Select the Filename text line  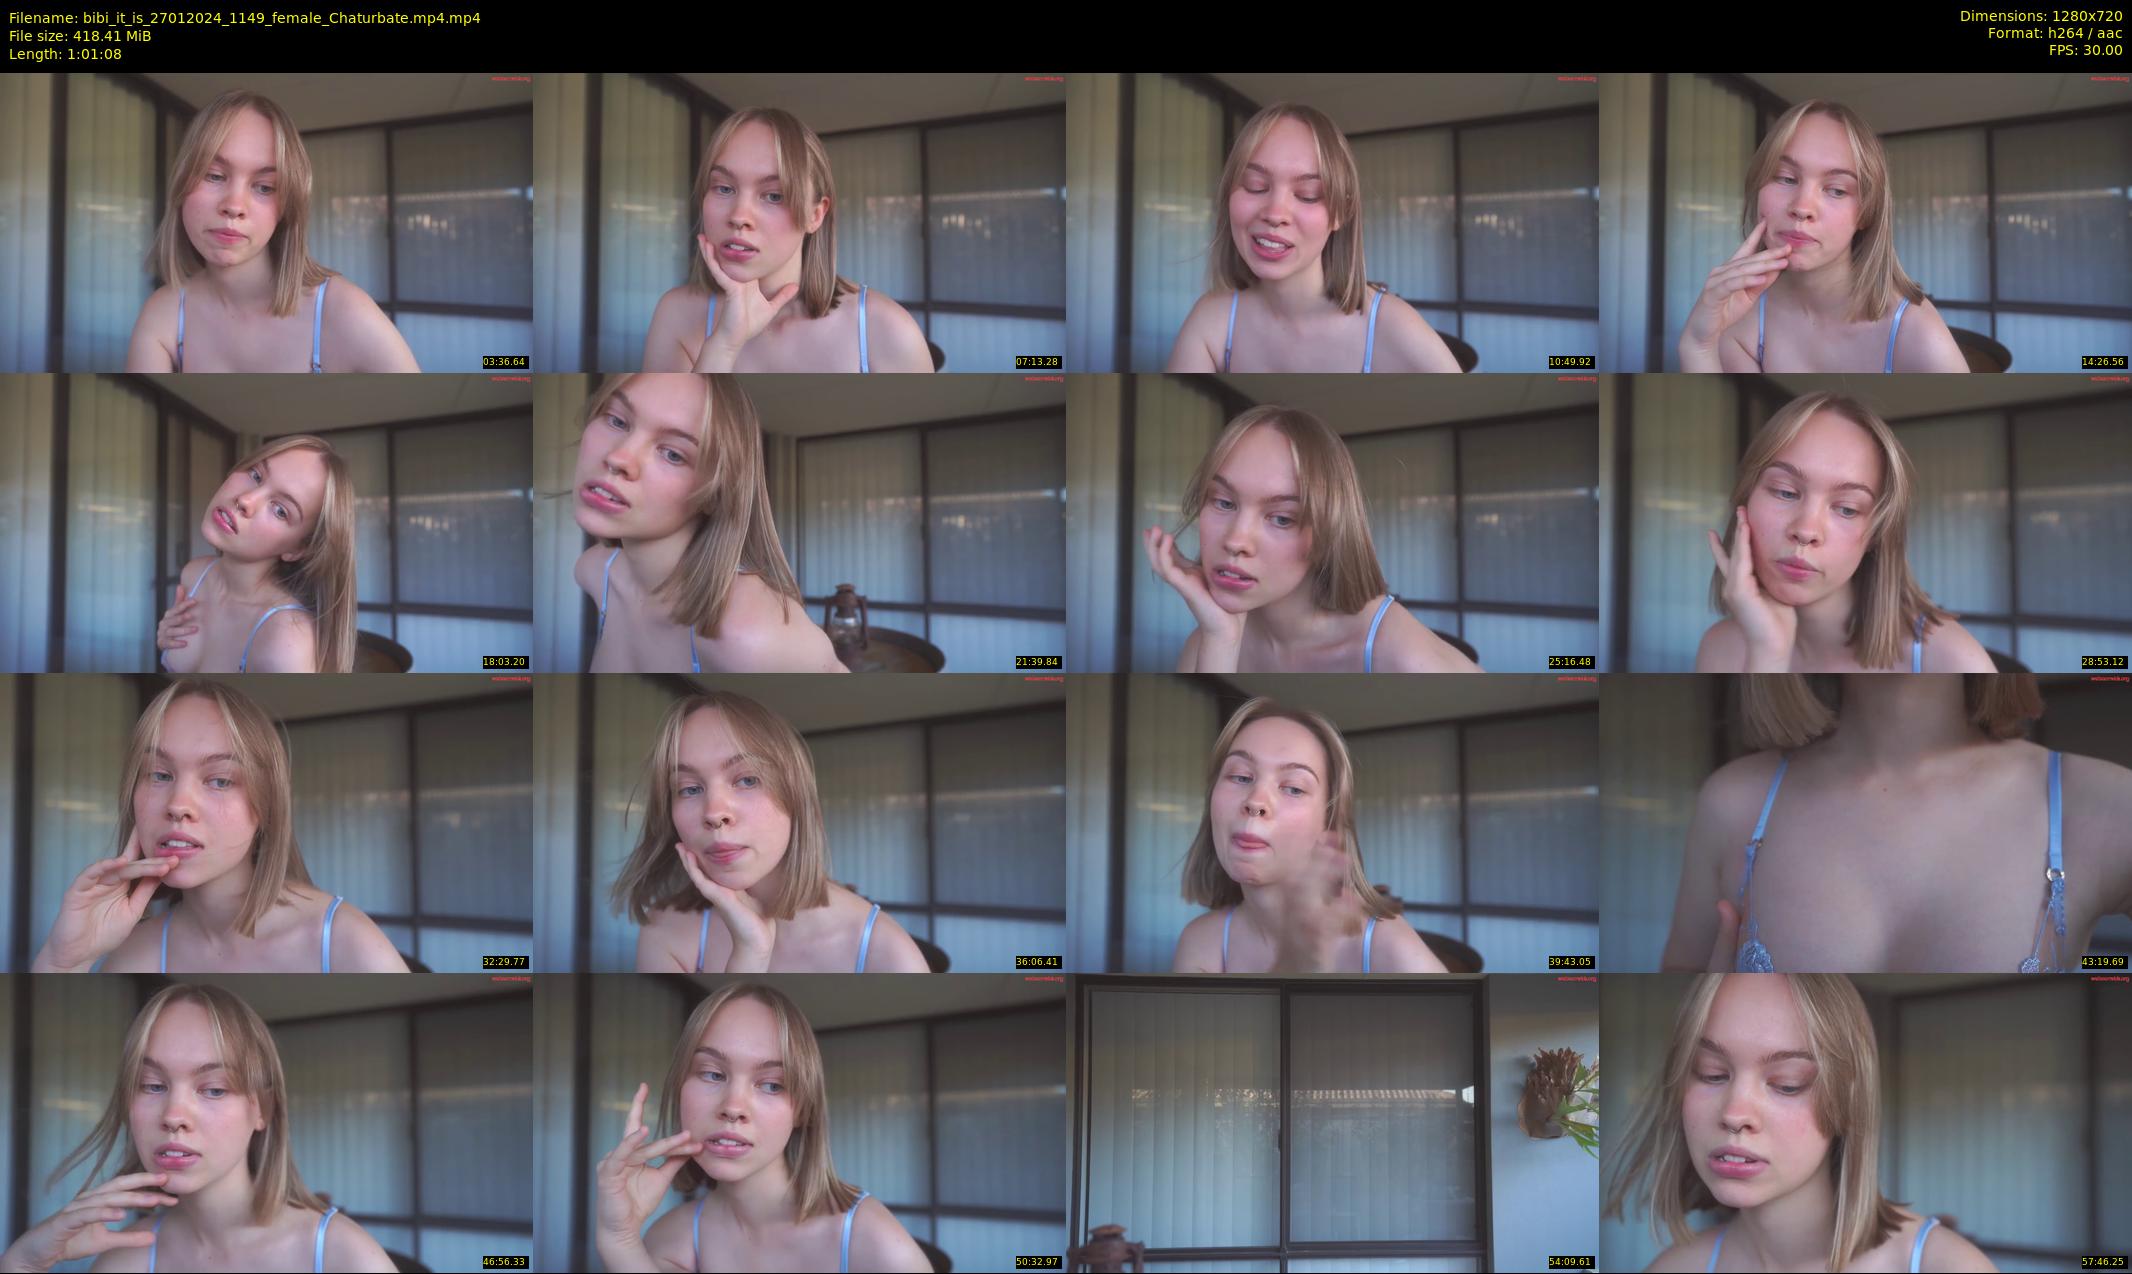(245, 18)
